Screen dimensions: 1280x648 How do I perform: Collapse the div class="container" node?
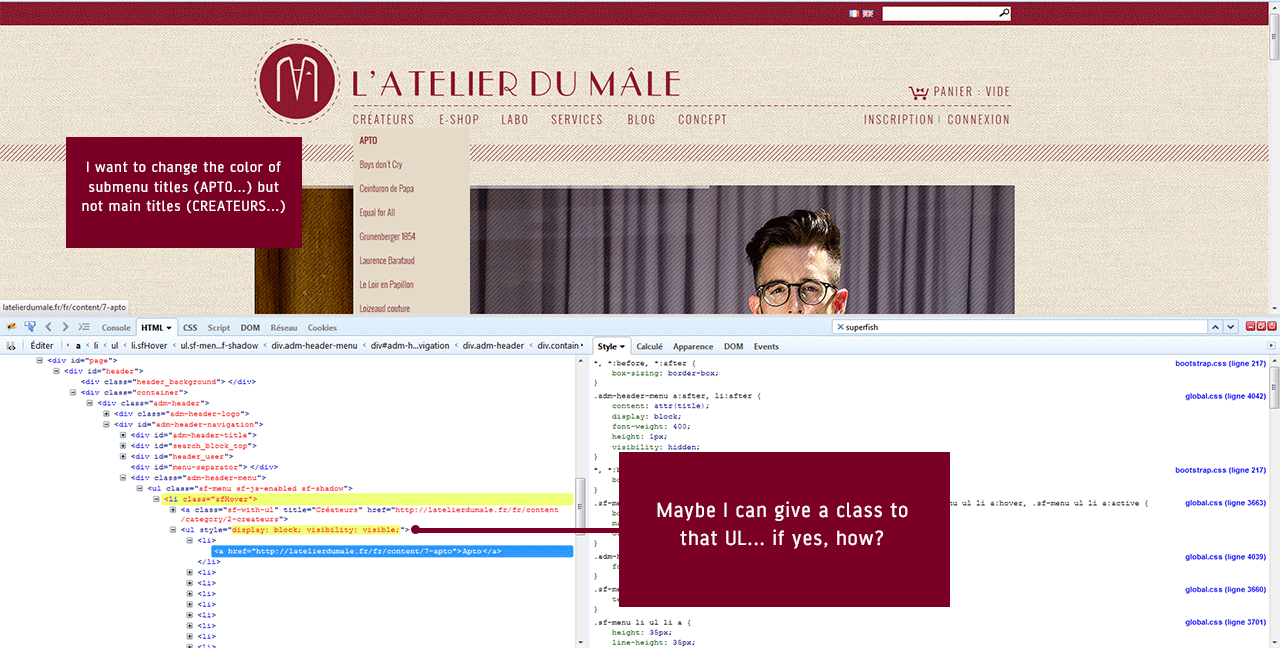click(72, 392)
